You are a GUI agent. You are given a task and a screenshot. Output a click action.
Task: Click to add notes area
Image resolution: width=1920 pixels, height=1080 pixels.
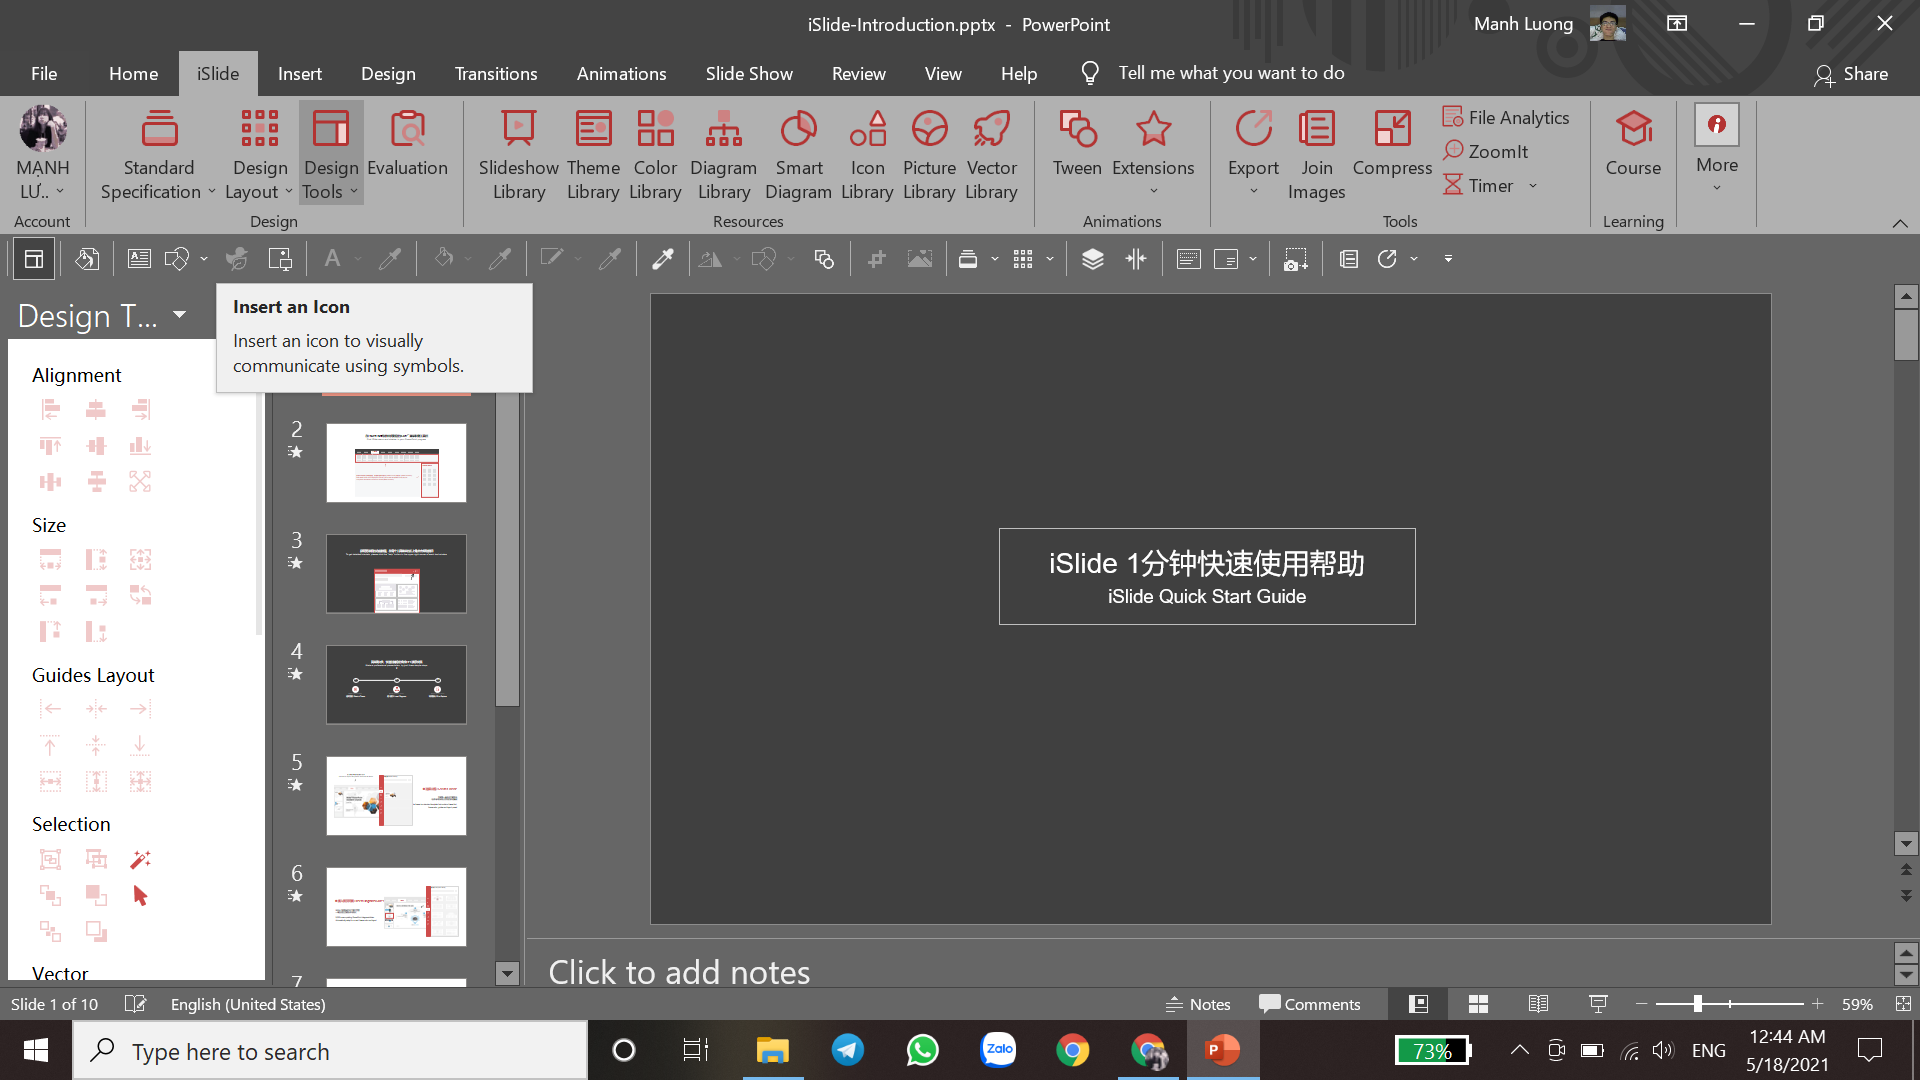click(x=679, y=972)
